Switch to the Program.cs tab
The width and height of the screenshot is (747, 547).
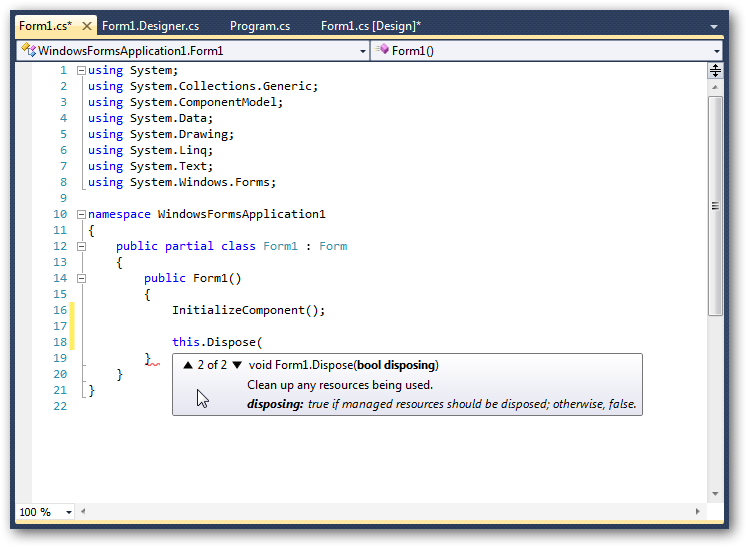click(x=260, y=26)
